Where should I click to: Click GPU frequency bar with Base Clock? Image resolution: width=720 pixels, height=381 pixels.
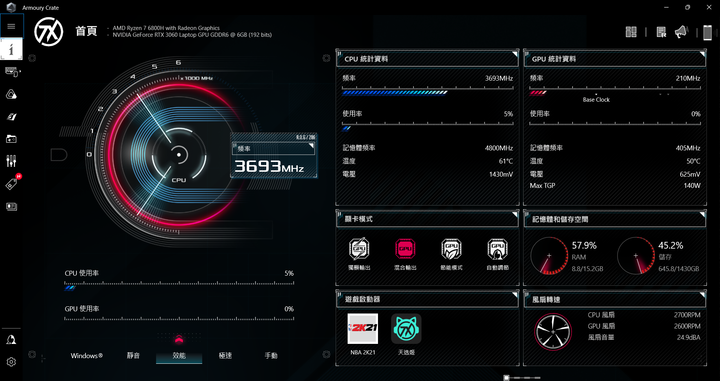(x=615, y=92)
